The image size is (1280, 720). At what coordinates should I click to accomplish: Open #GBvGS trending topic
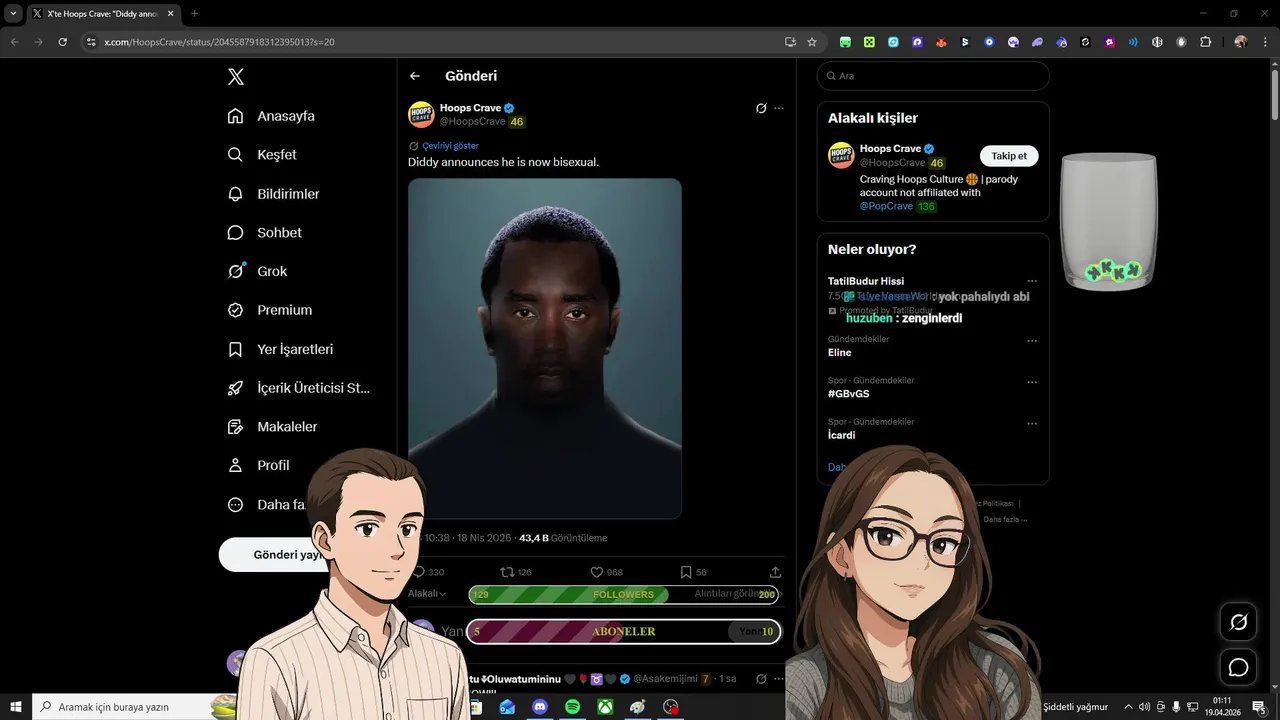849,394
